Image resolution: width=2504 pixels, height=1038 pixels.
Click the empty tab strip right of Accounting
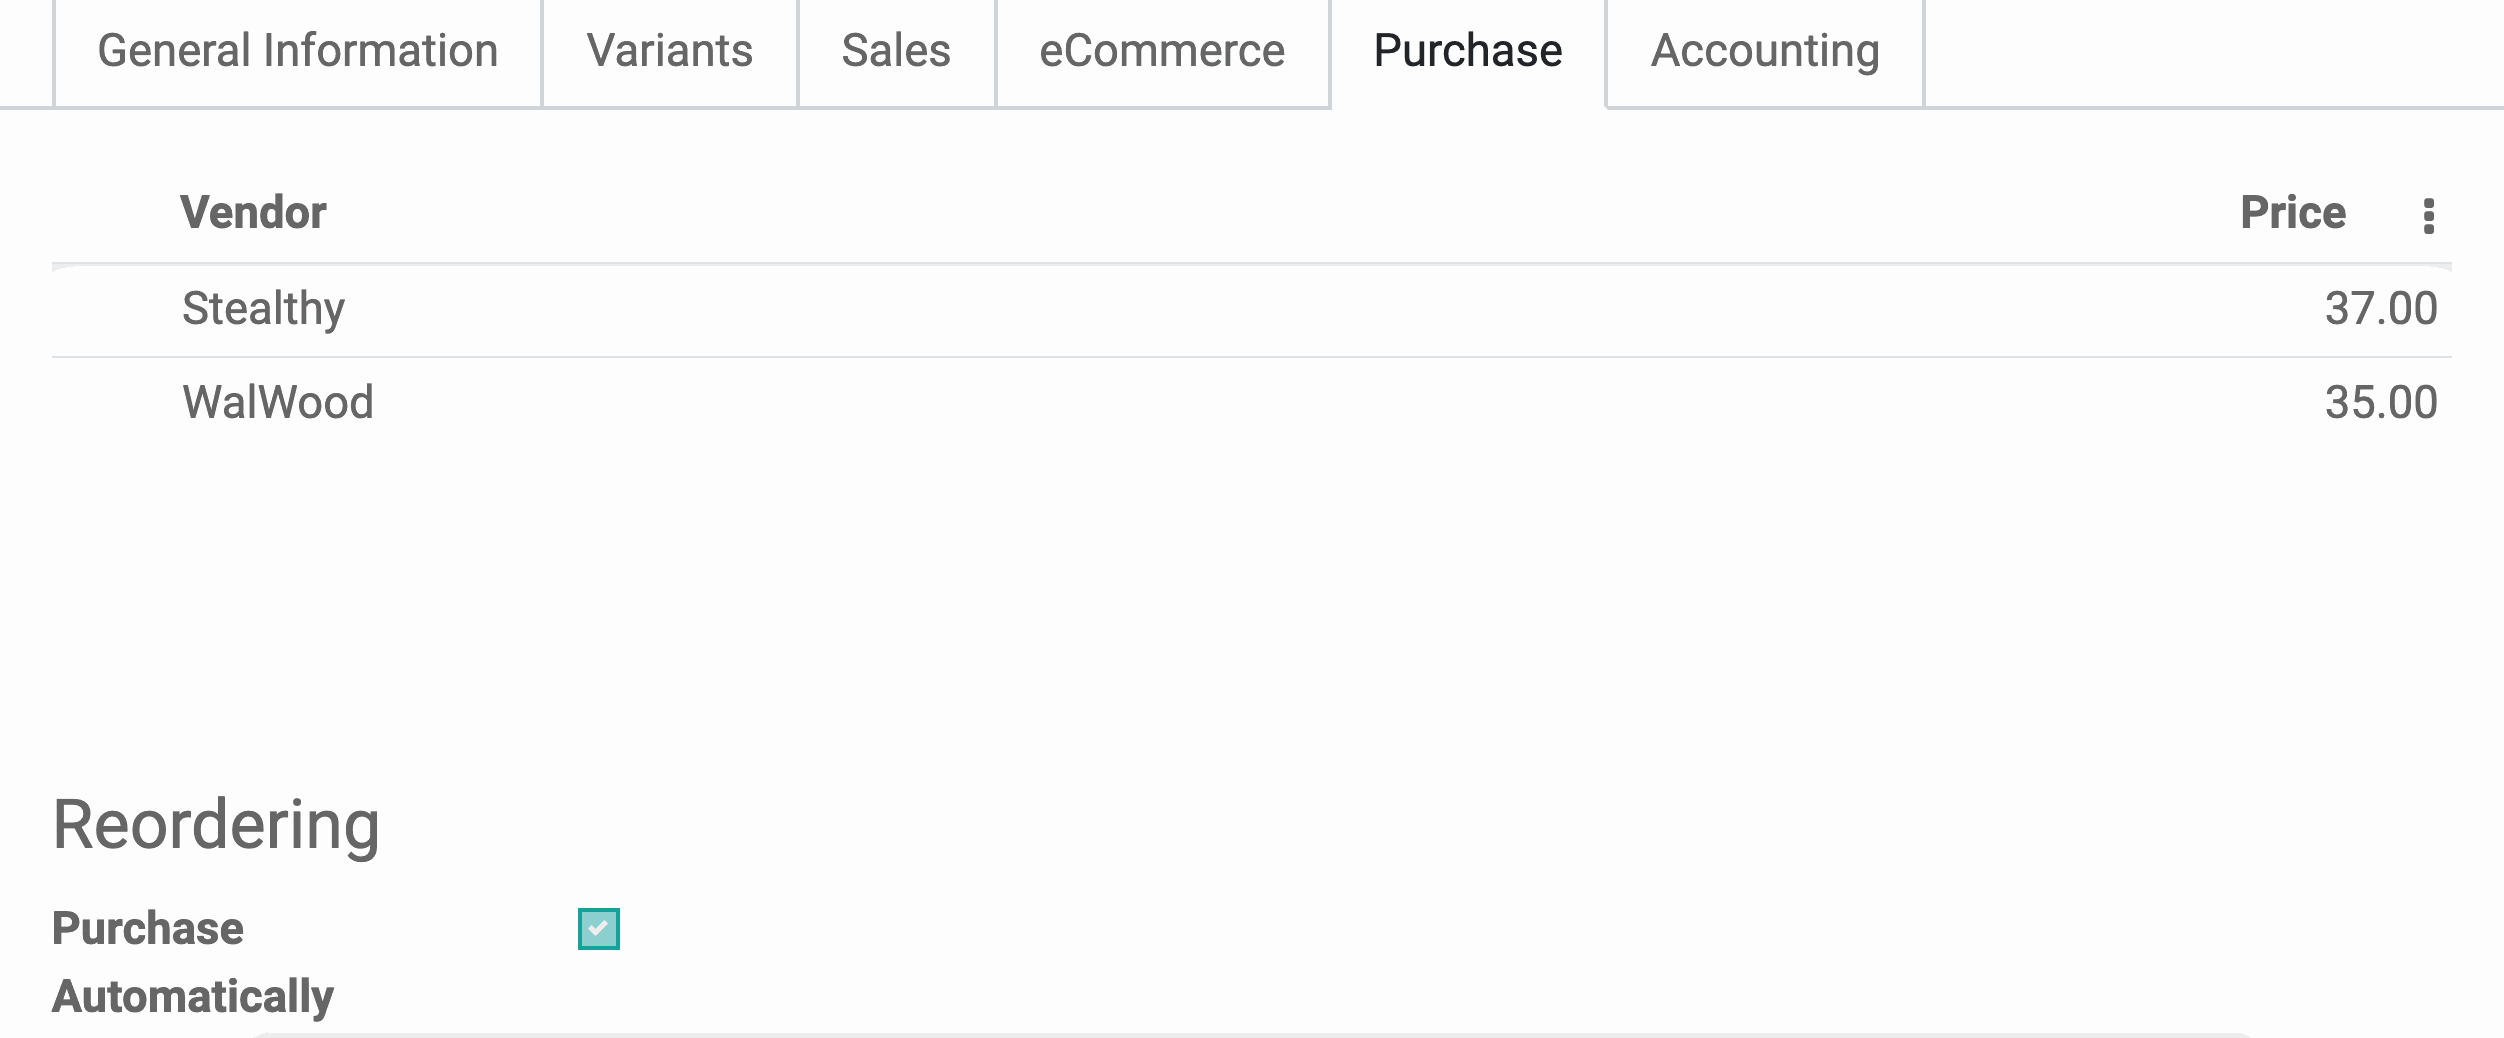tap(2200, 51)
